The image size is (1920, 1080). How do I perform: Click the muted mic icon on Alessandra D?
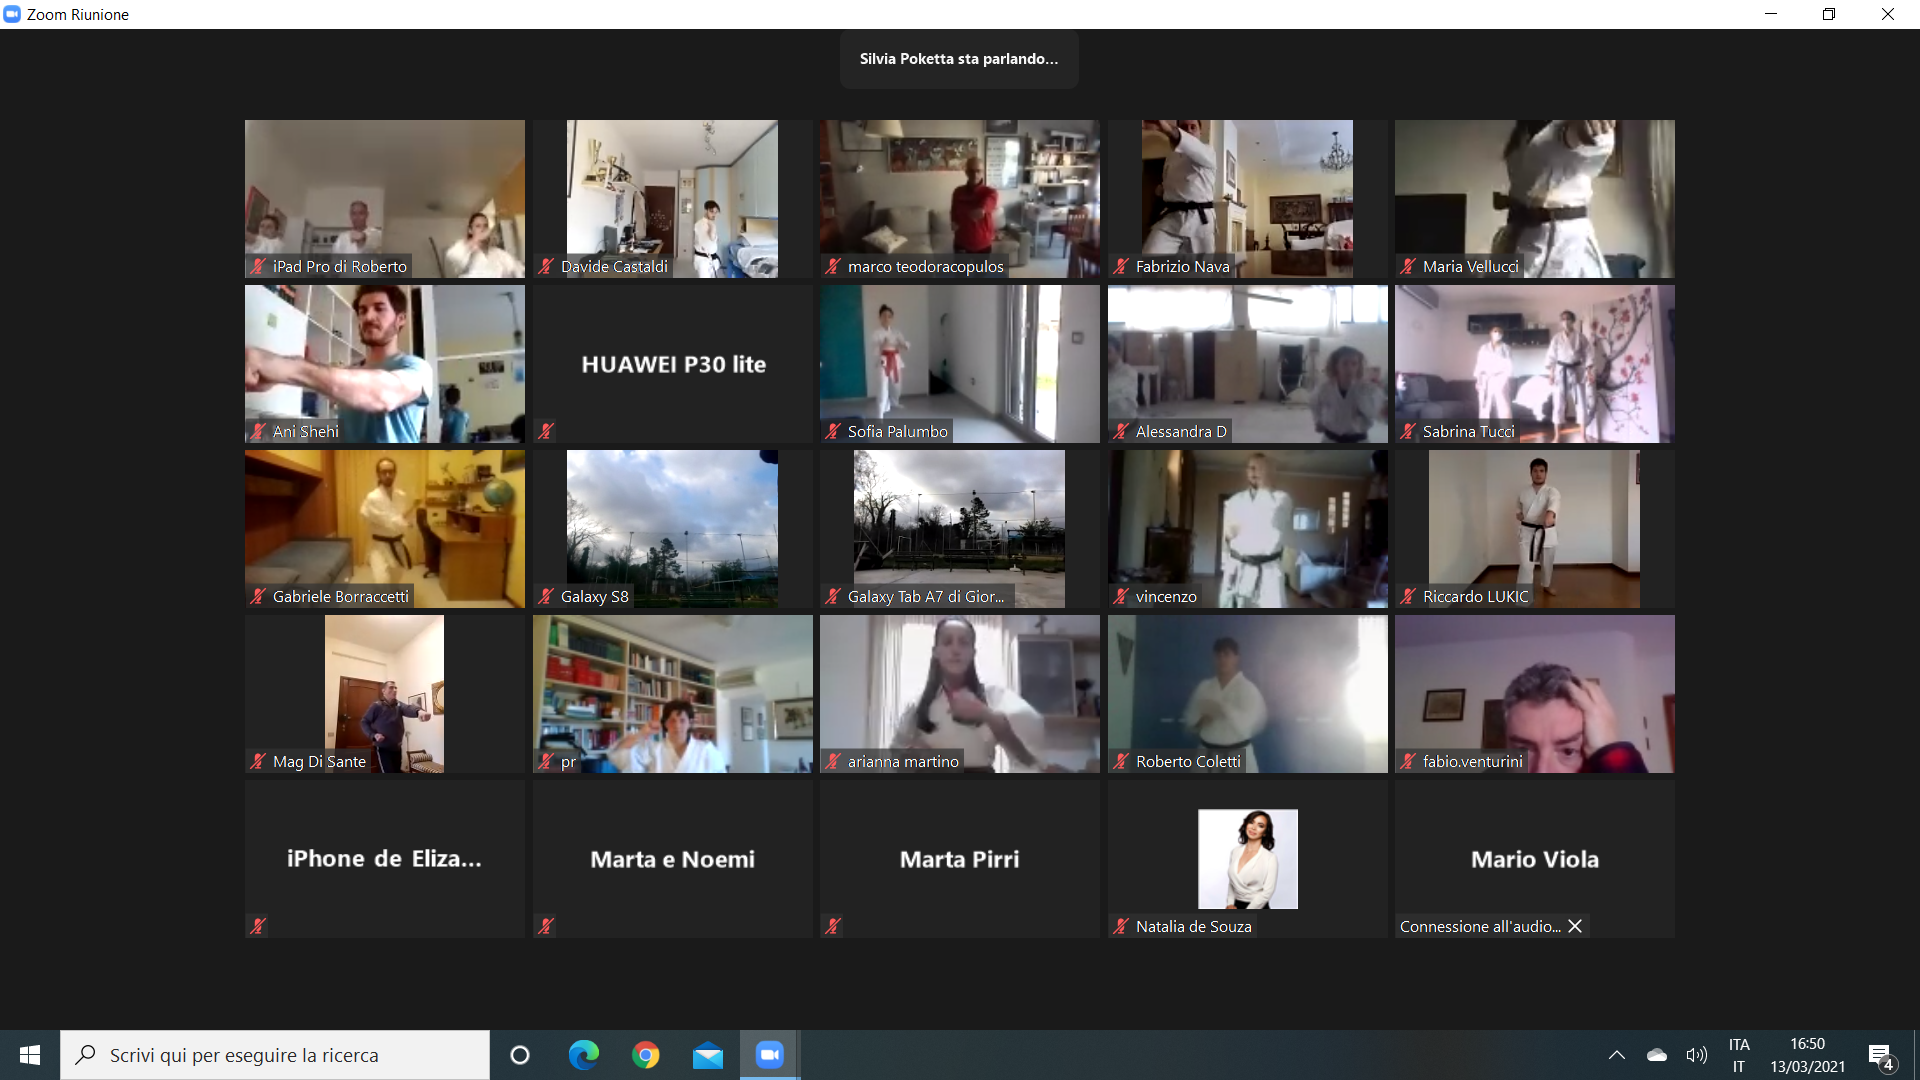1121,431
